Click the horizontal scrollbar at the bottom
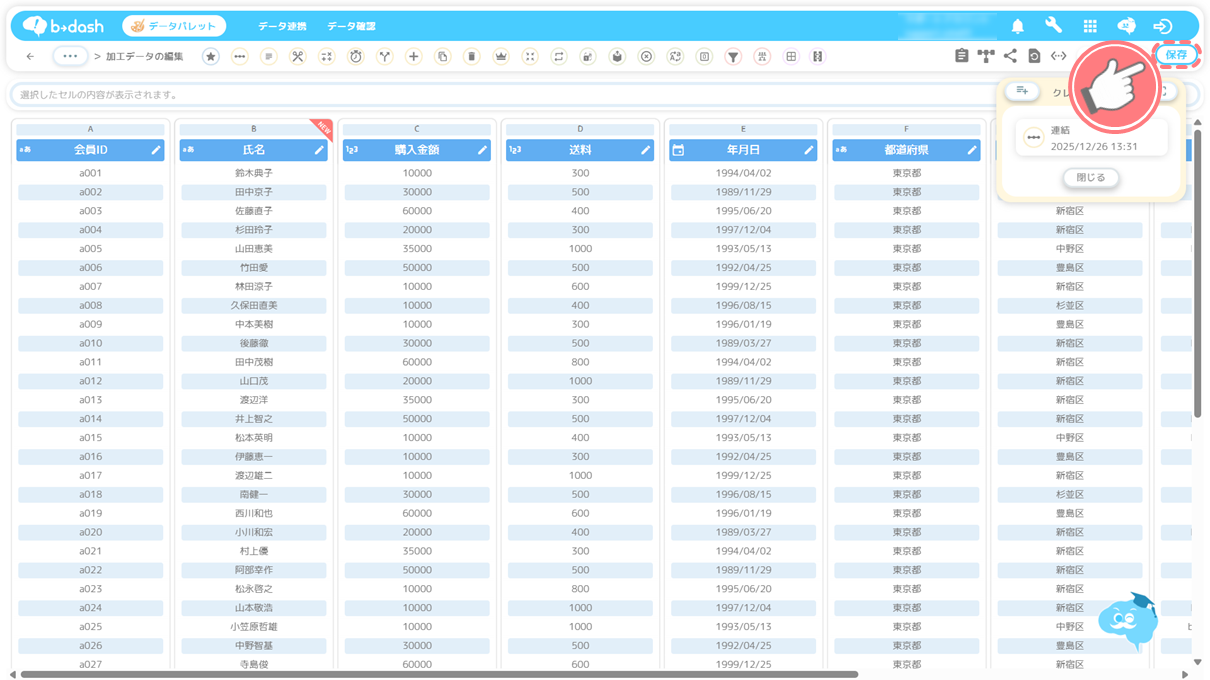This screenshot has height=680, width=1210. pos(438,674)
